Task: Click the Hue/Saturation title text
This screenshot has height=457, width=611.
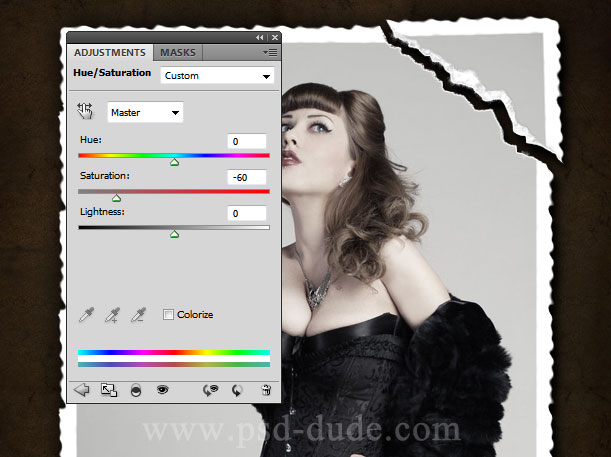Action: coord(112,73)
